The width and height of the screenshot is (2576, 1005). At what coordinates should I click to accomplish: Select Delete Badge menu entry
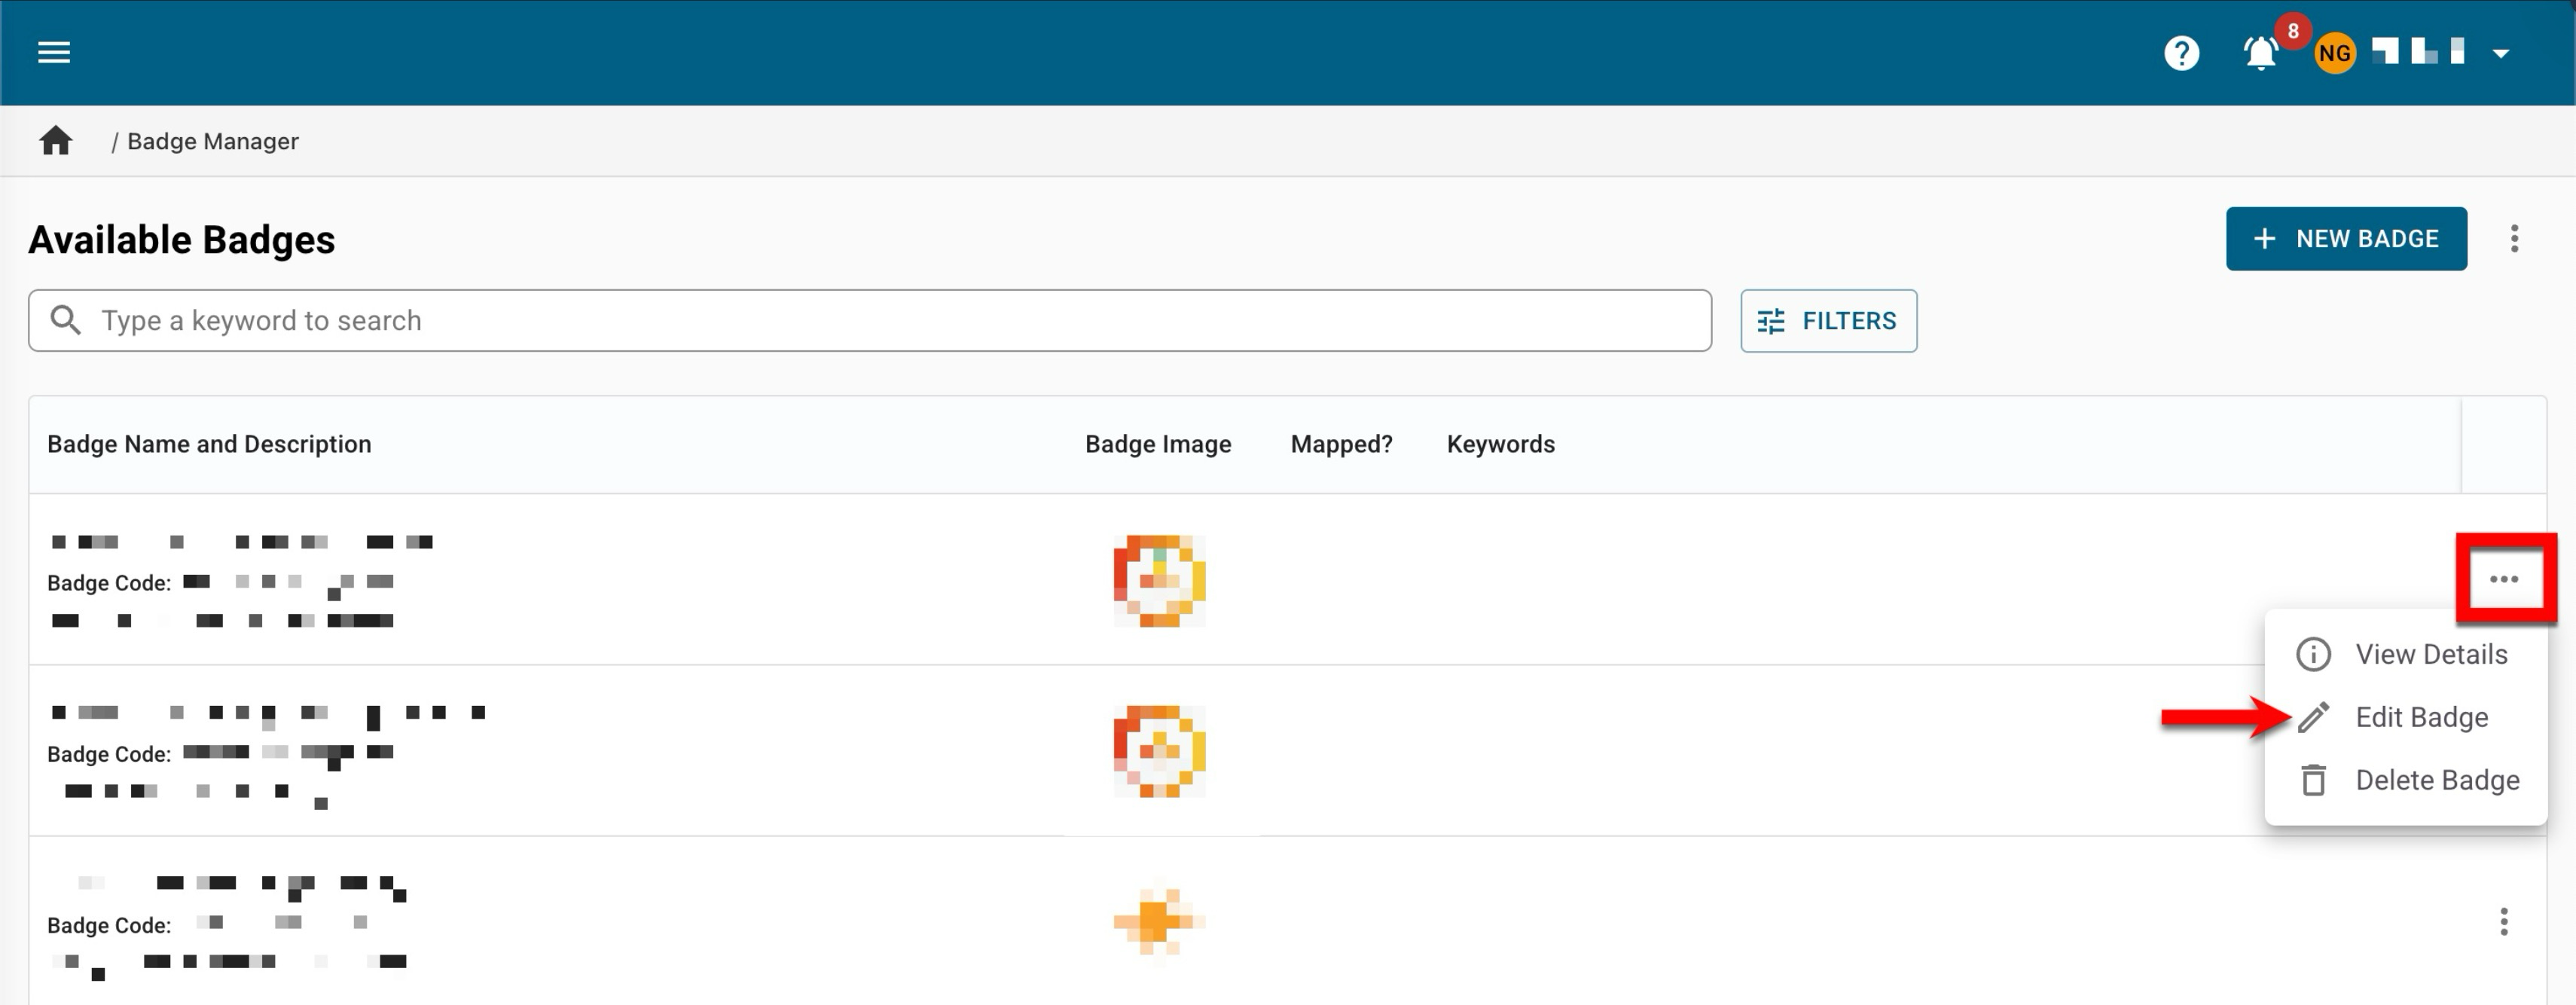pyautogui.click(x=2436, y=780)
